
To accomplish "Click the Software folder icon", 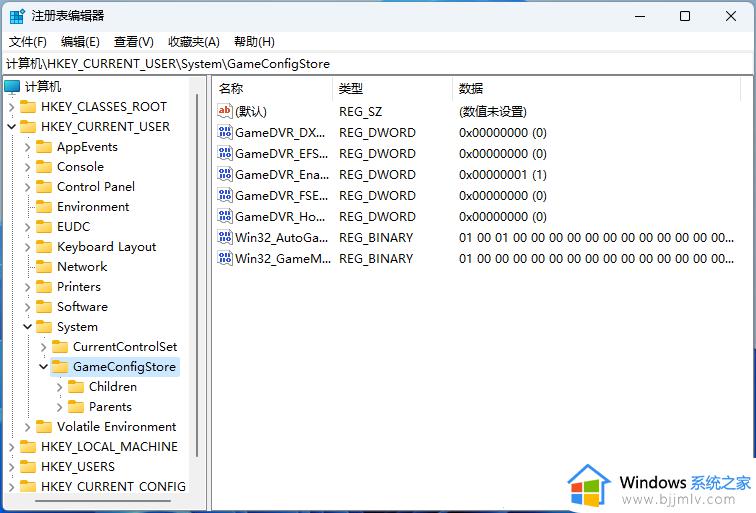I will [x=44, y=307].
